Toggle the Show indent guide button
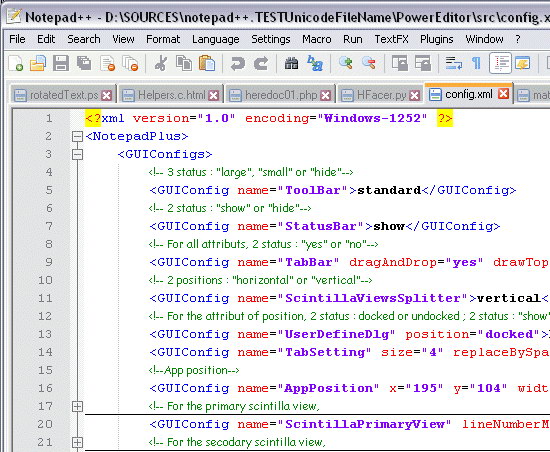Screen dimensions: 550x452 pyautogui.click(x=501, y=63)
